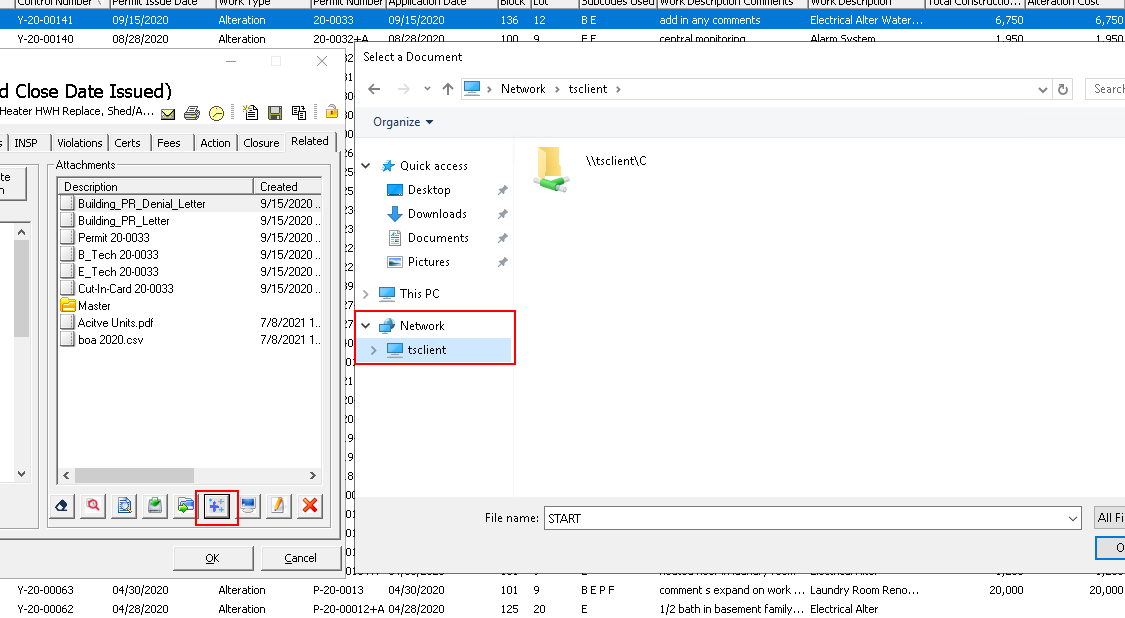Click the eraser icon below attachments

click(62, 506)
